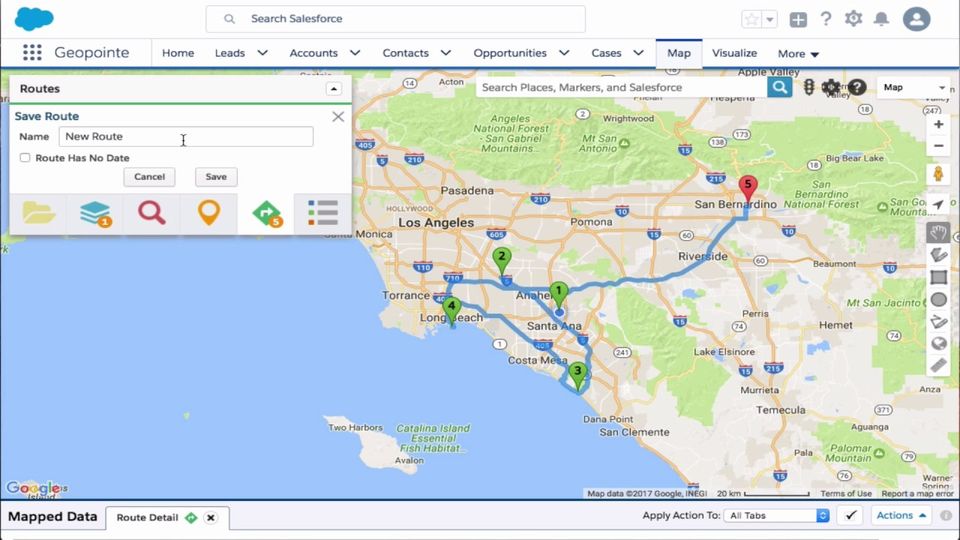
Task: Expand the Accounts tab dropdown arrow
Action: 355,53
